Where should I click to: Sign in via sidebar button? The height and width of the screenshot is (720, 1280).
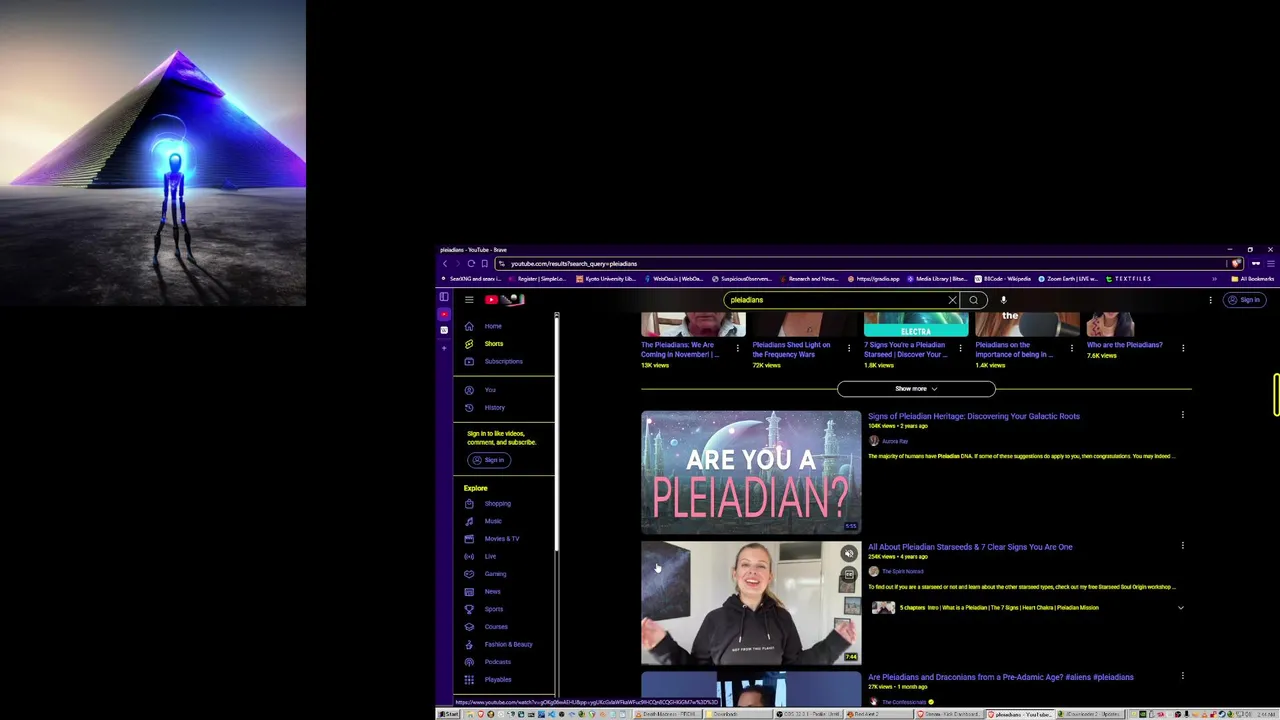click(x=489, y=460)
